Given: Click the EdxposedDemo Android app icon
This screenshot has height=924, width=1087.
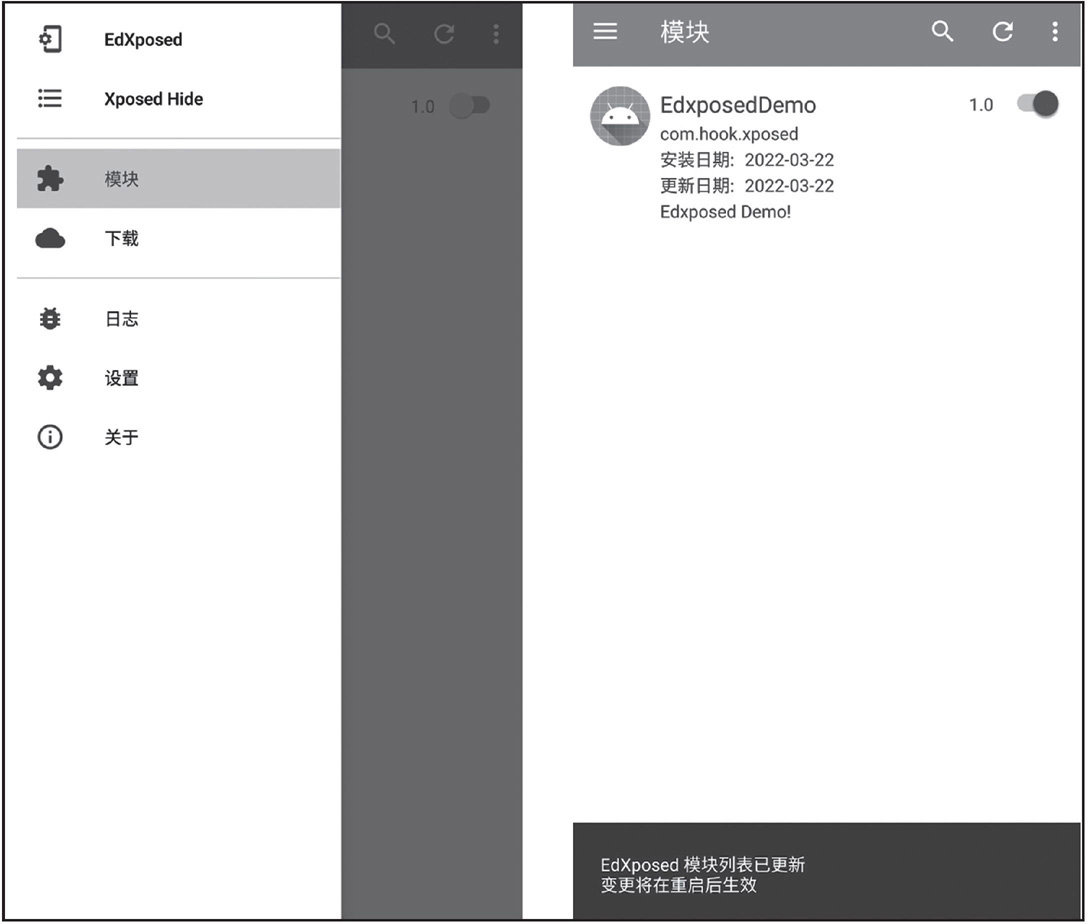Looking at the screenshot, I should tap(620, 116).
